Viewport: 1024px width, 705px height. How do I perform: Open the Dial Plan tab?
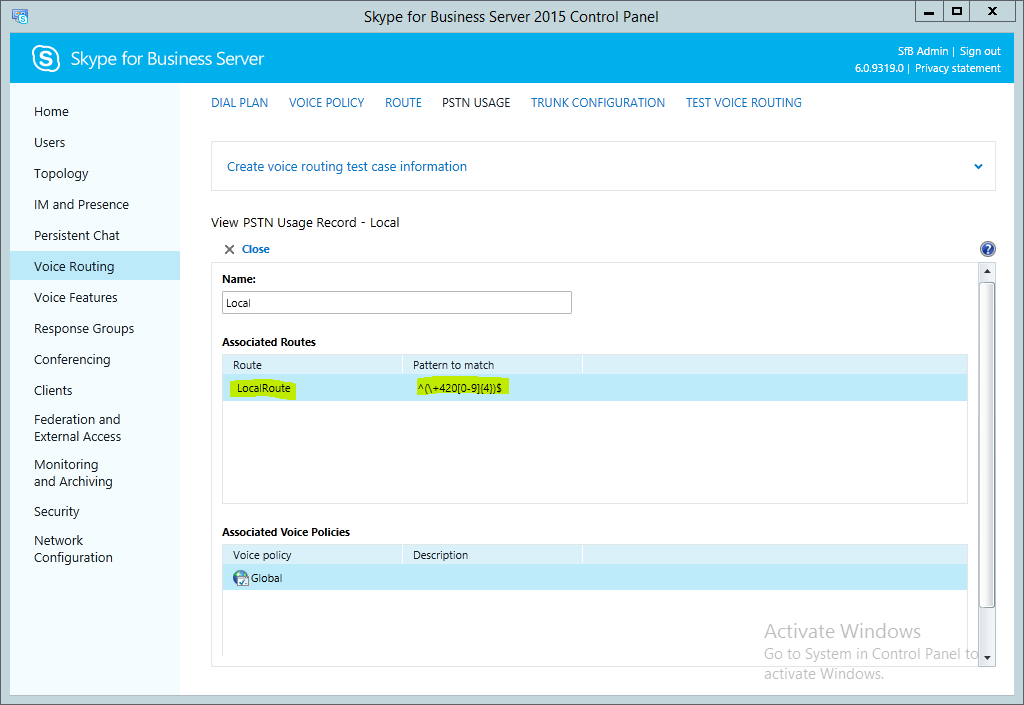click(239, 103)
